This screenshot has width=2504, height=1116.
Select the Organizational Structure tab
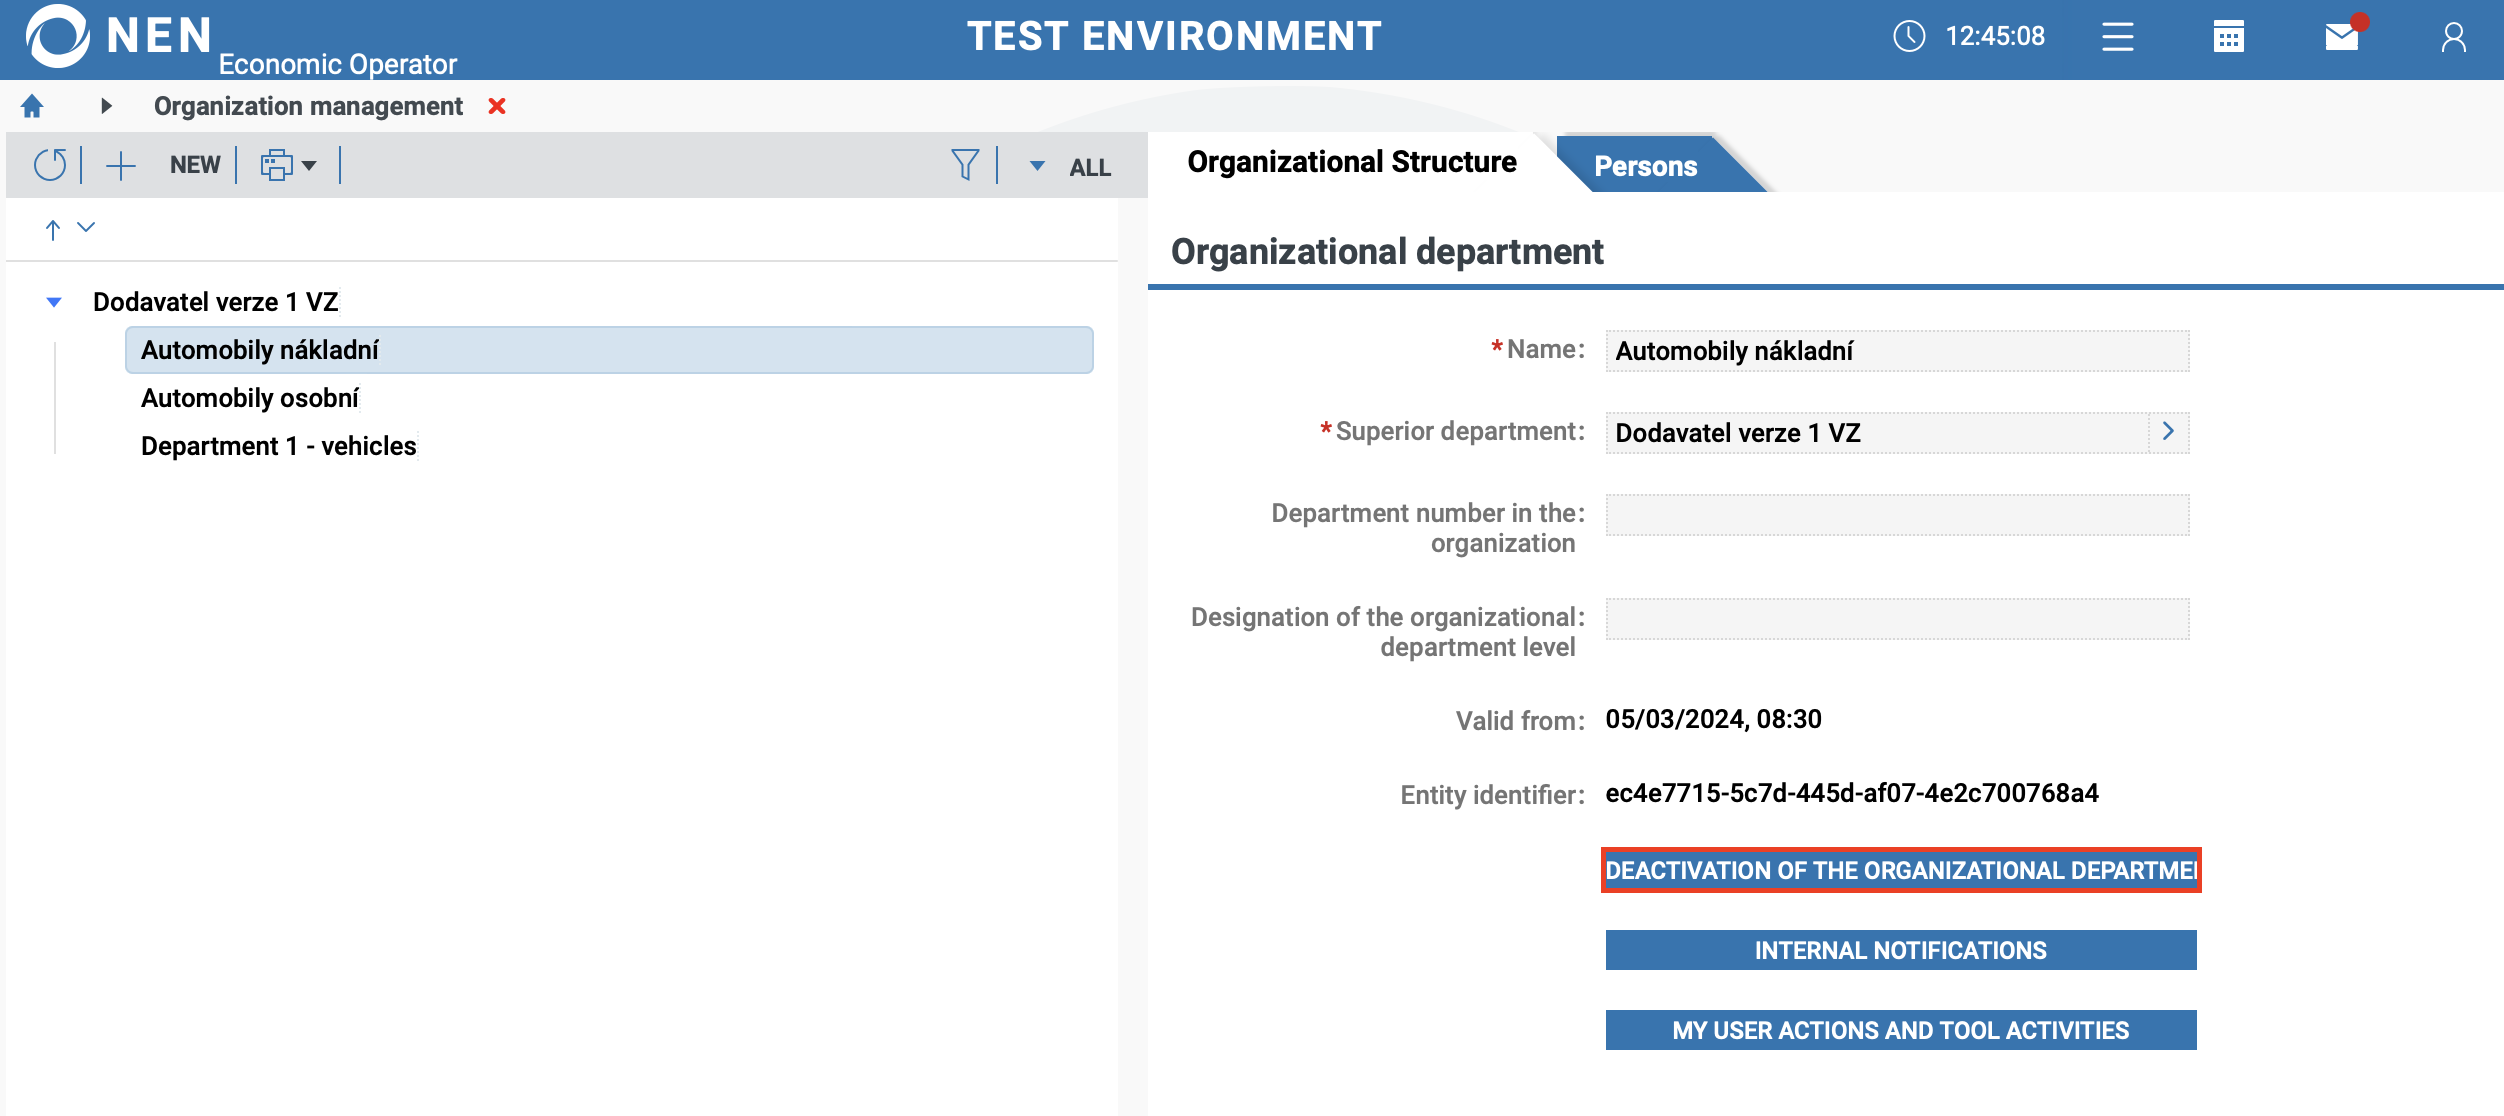pyautogui.click(x=1351, y=162)
